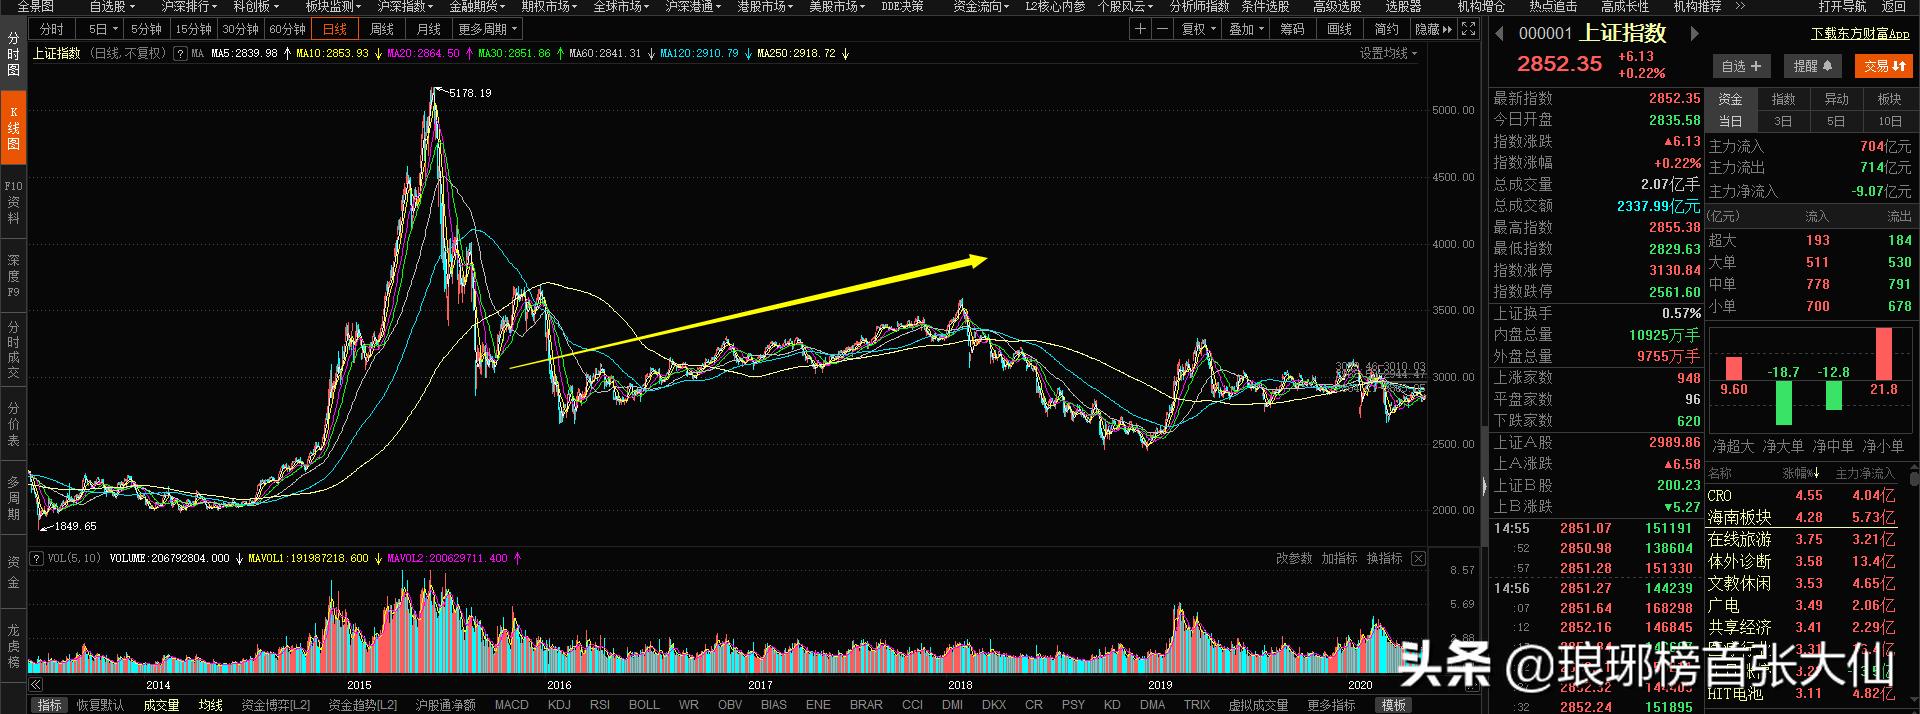
Task: Open 资金 in left sidebar
Action: pyautogui.click(x=13, y=572)
